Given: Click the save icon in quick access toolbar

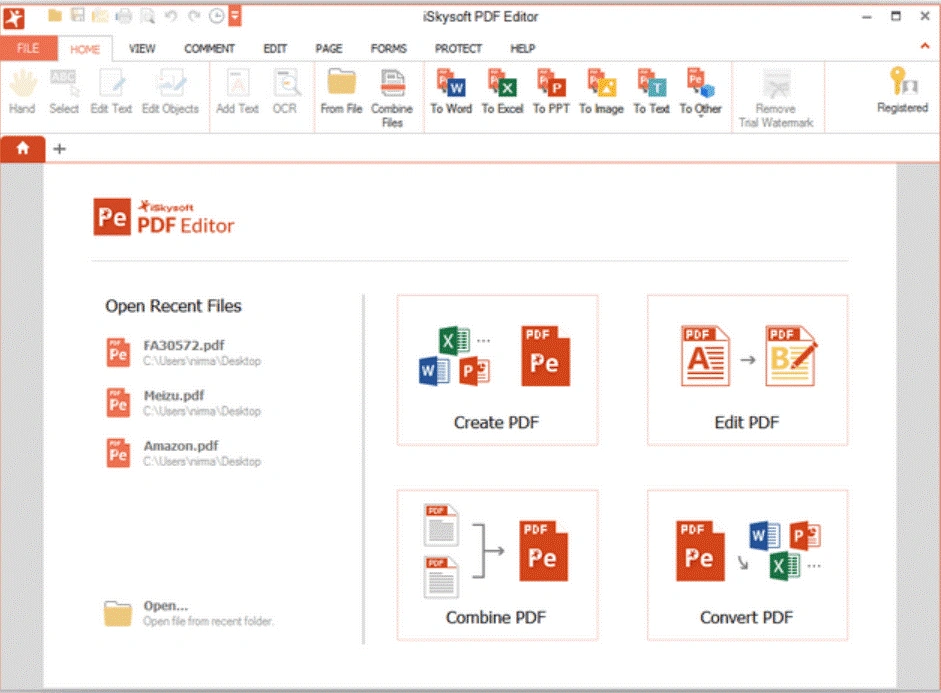Looking at the screenshot, I should (77, 16).
